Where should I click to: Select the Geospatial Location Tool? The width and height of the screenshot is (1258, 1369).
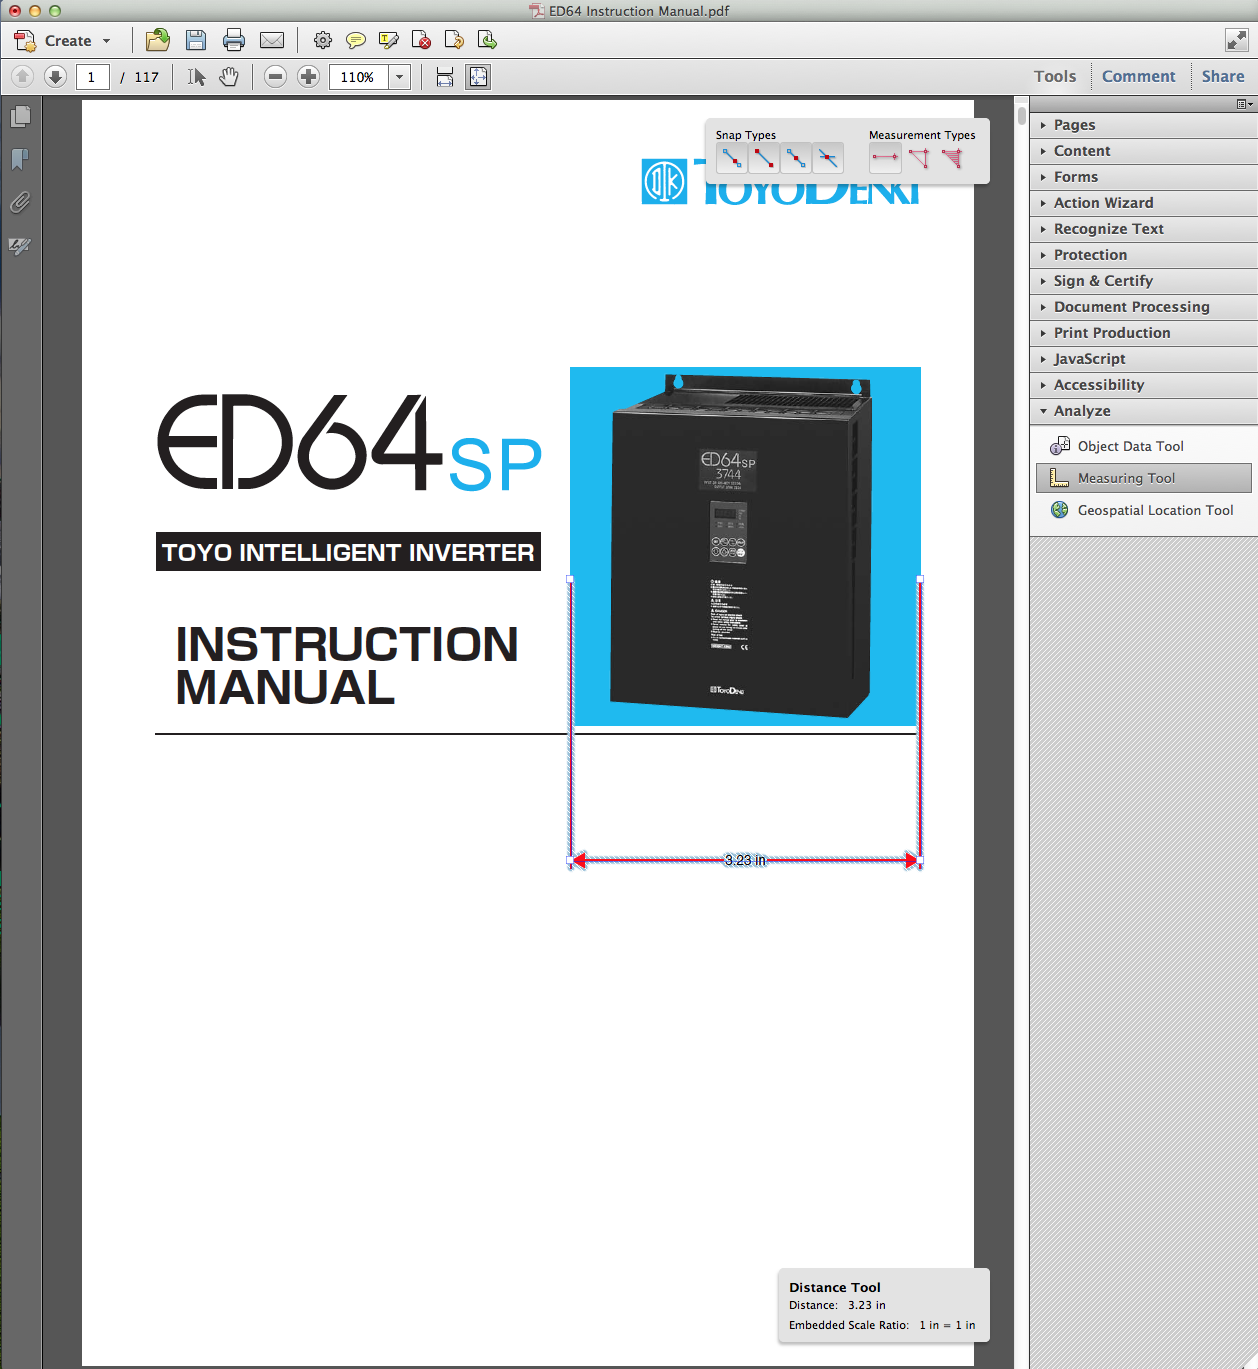click(x=1143, y=510)
